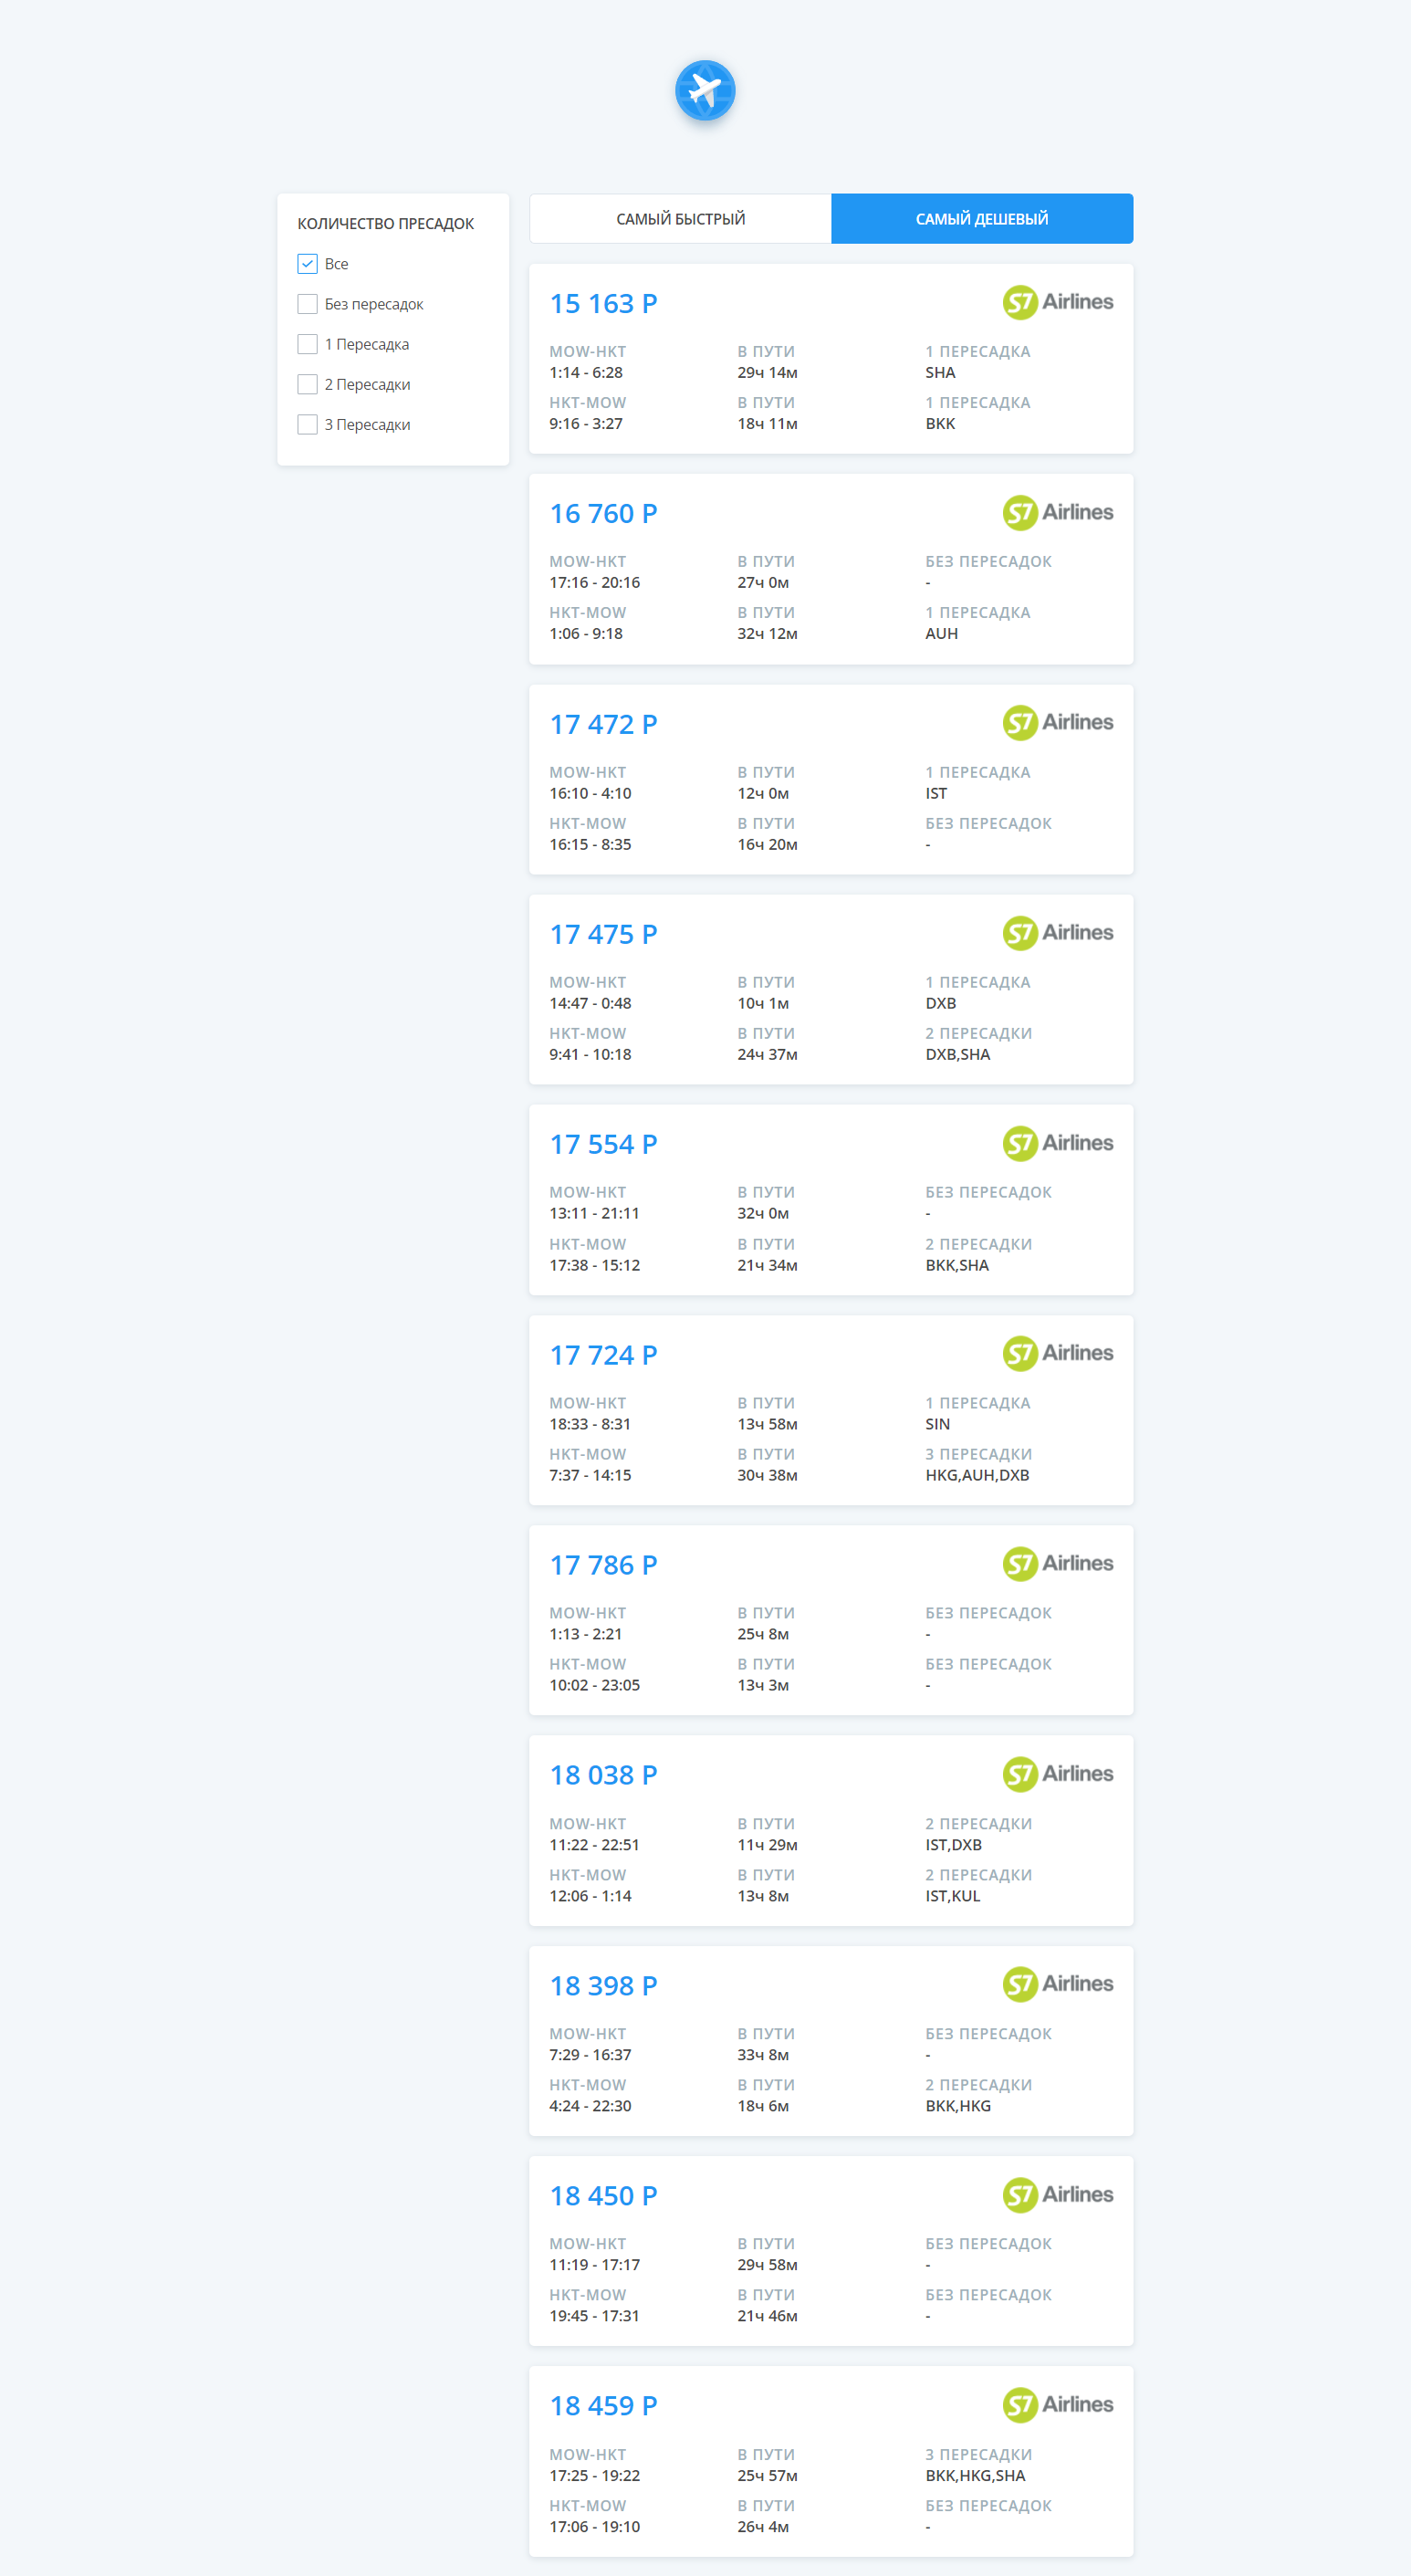Image resolution: width=1411 pixels, height=2576 pixels.
Task: Open the ticket priced 15 163 Р
Action: pyautogui.click(x=831, y=359)
